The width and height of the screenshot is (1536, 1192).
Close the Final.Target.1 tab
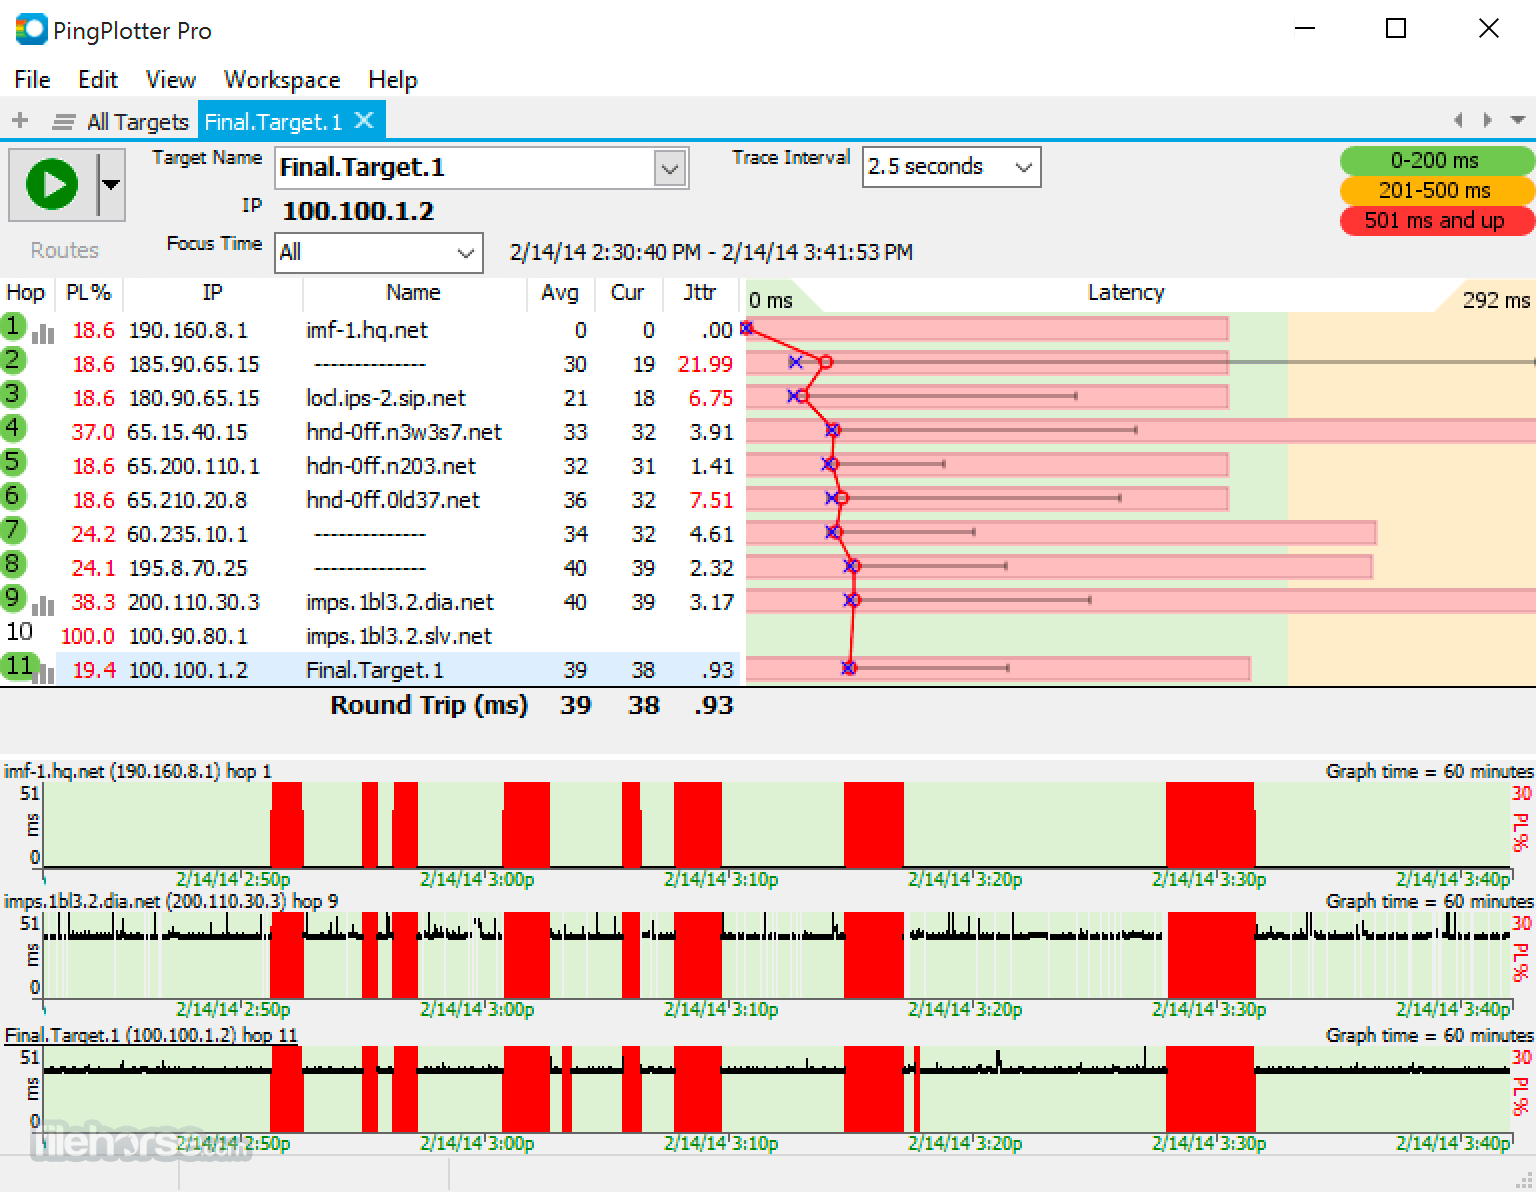point(365,120)
